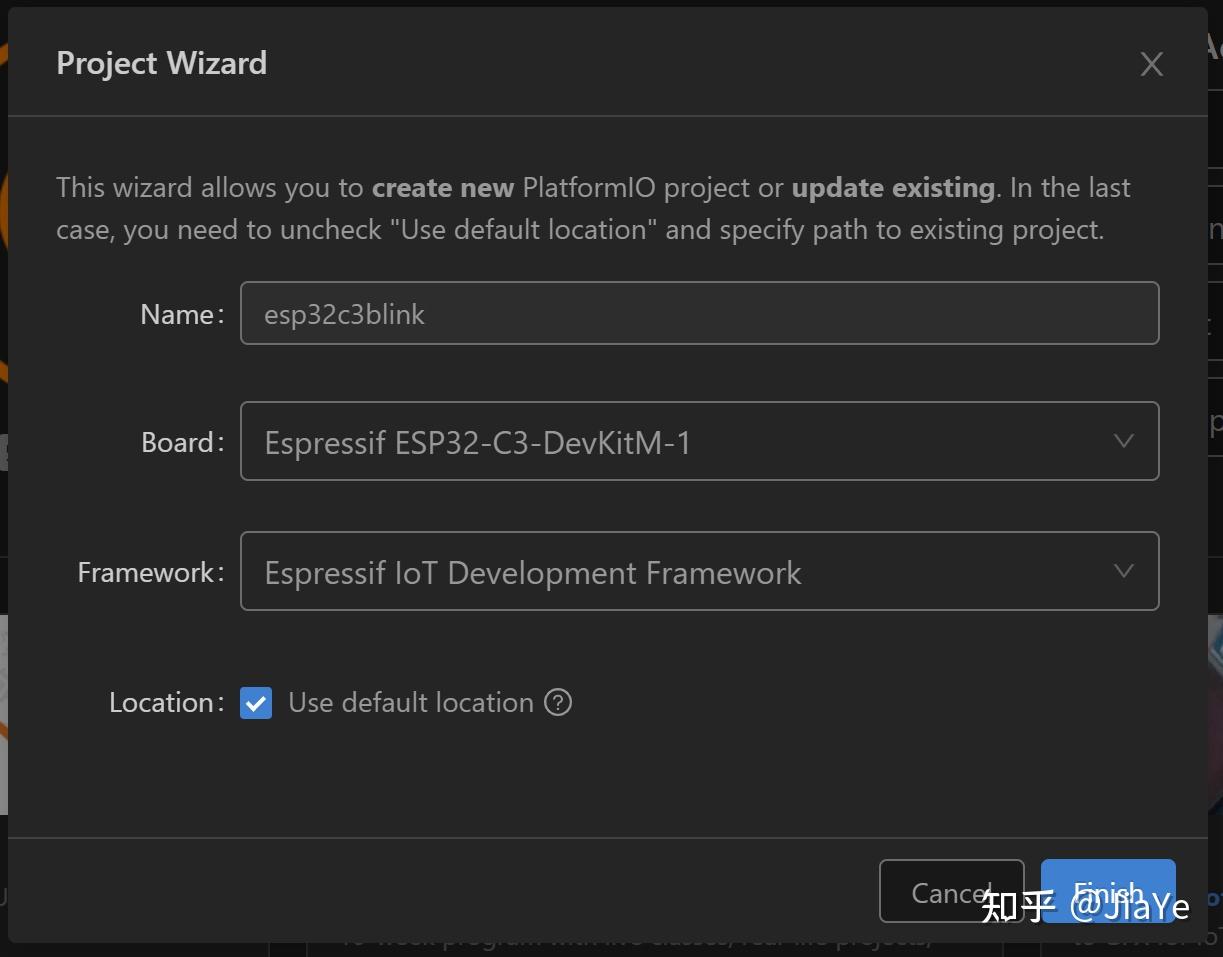Click the description's second line about default location

click(580, 230)
